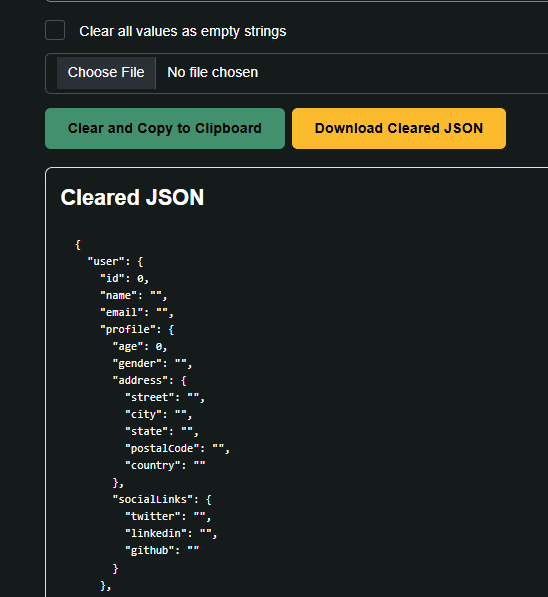The height and width of the screenshot is (597, 548).
Task: Enable 'Clear all values as empty strings' checkbox
Action: pyautogui.click(x=55, y=30)
